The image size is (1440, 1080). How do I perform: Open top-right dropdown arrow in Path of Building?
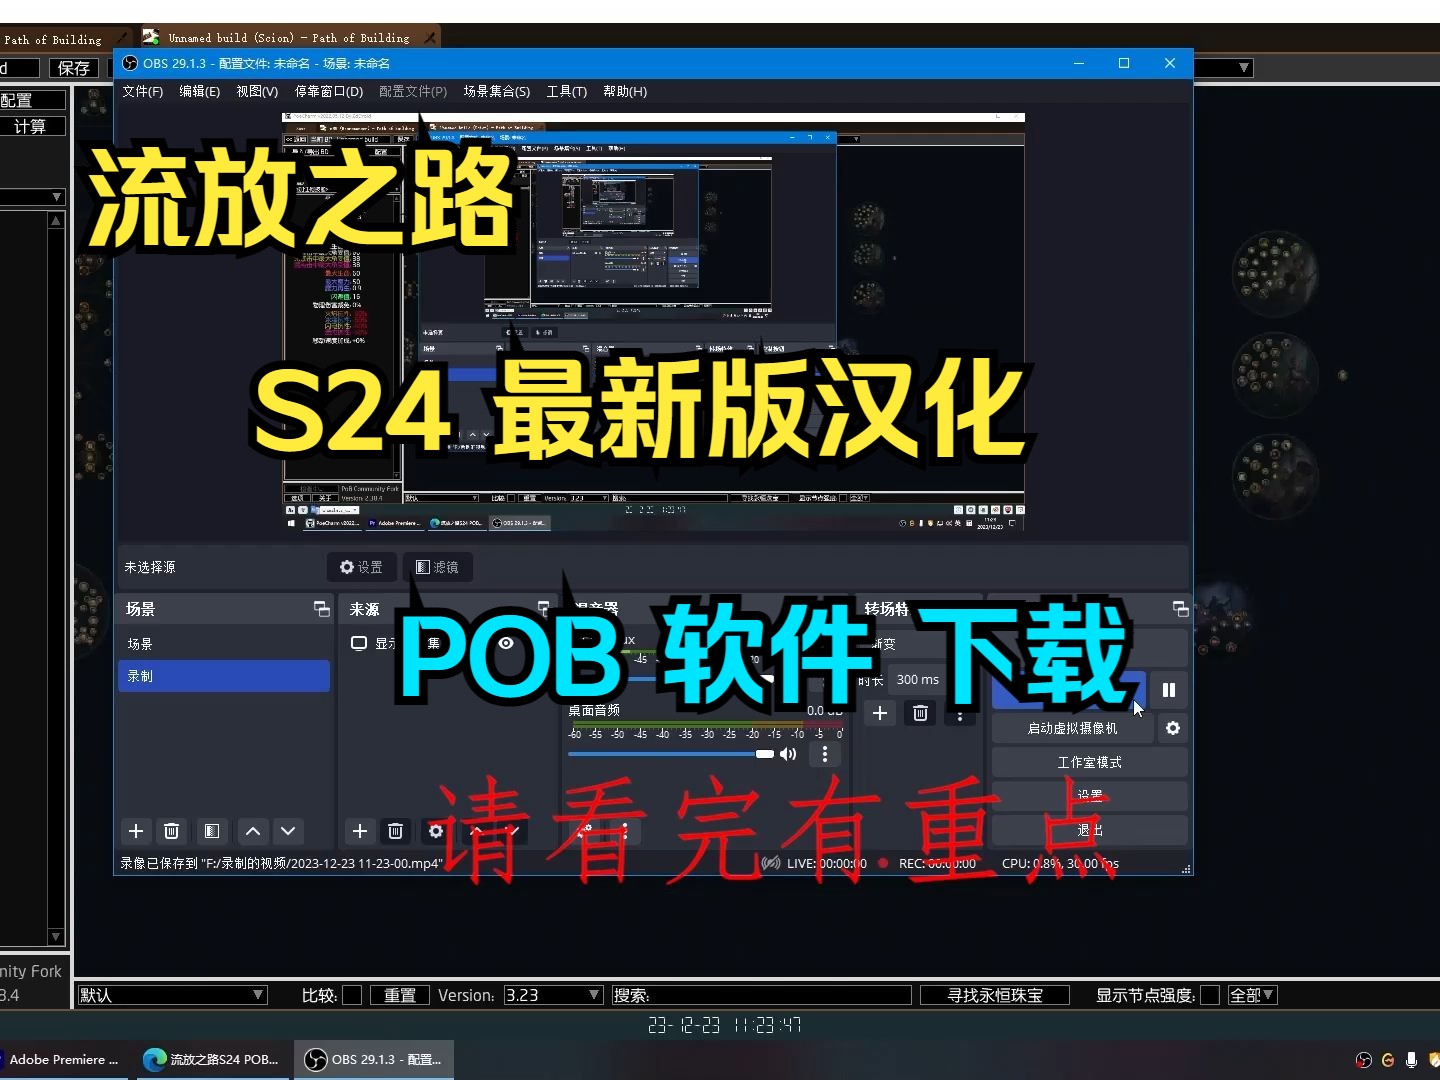[1244, 68]
